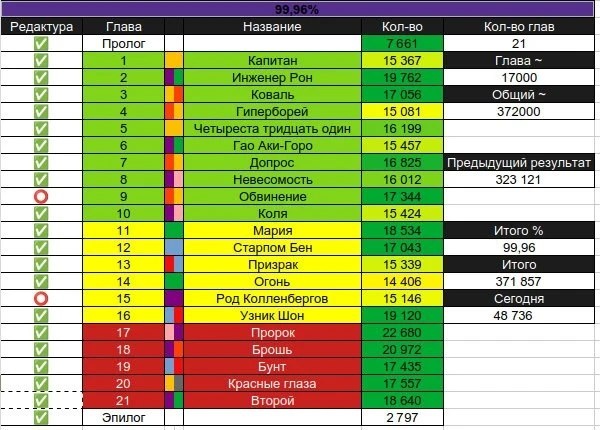The image size is (600, 430).
Task: Select blue color tag in Старпом Бен row
Action: click(x=174, y=248)
